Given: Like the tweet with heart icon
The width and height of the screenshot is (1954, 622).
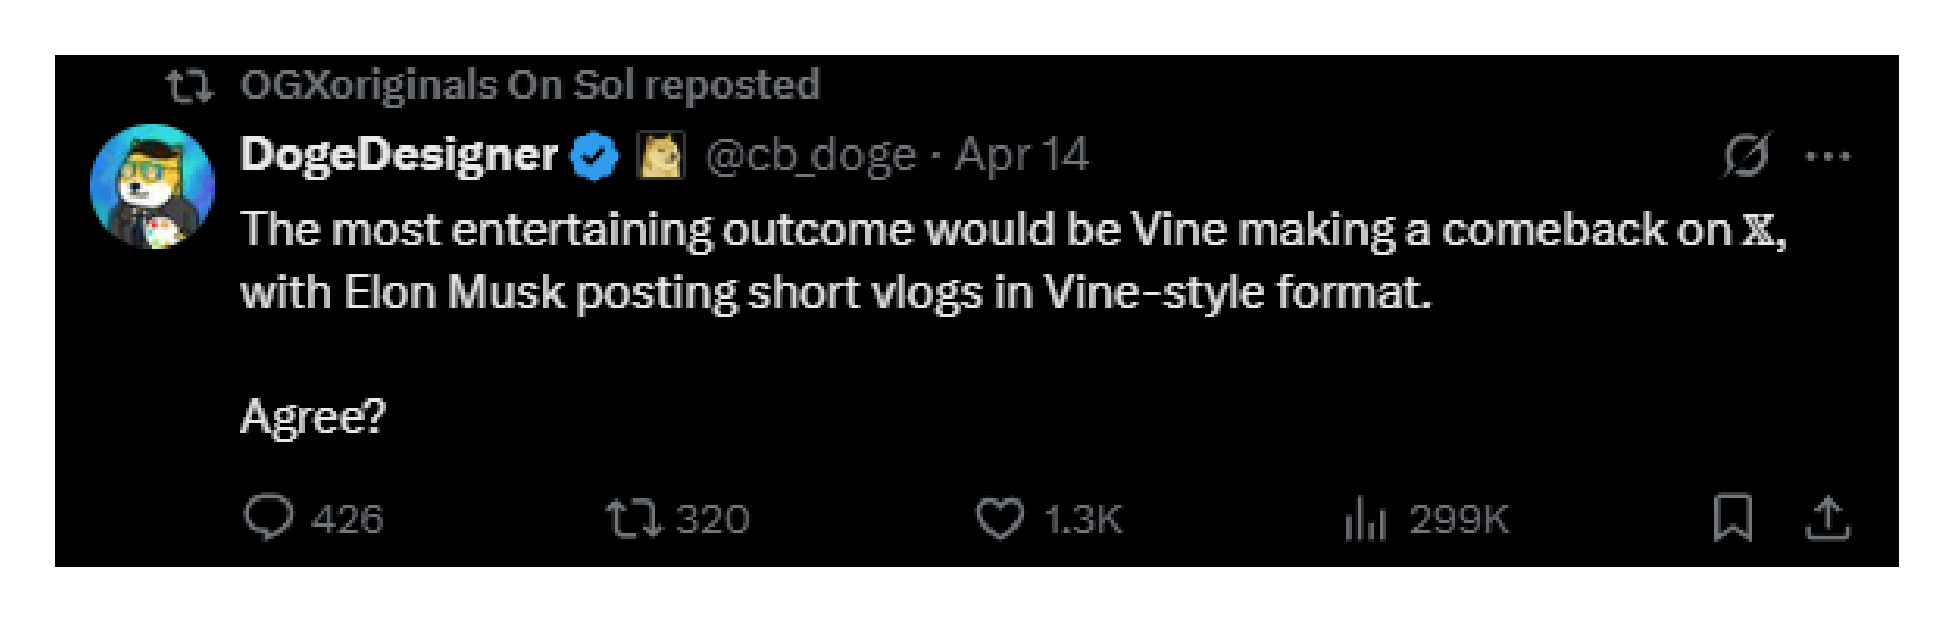Looking at the screenshot, I should click(x=999, y=518).
